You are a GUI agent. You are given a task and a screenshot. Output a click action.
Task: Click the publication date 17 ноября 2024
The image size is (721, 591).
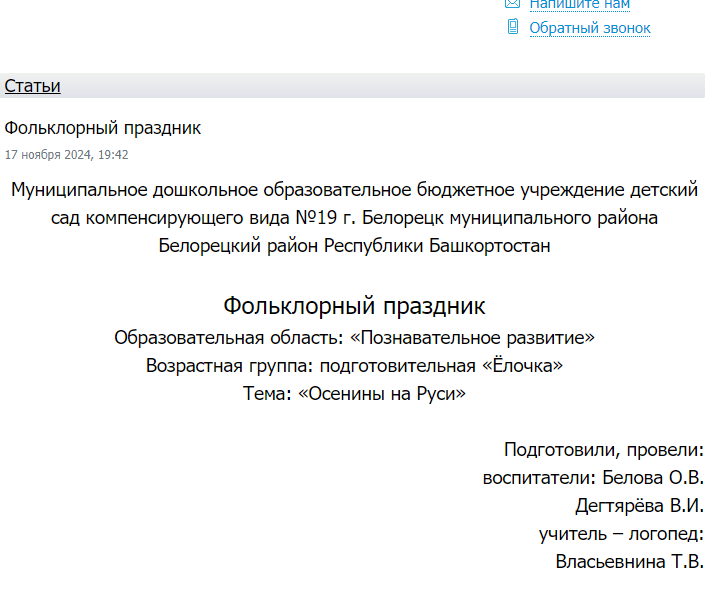coord(66,155)
